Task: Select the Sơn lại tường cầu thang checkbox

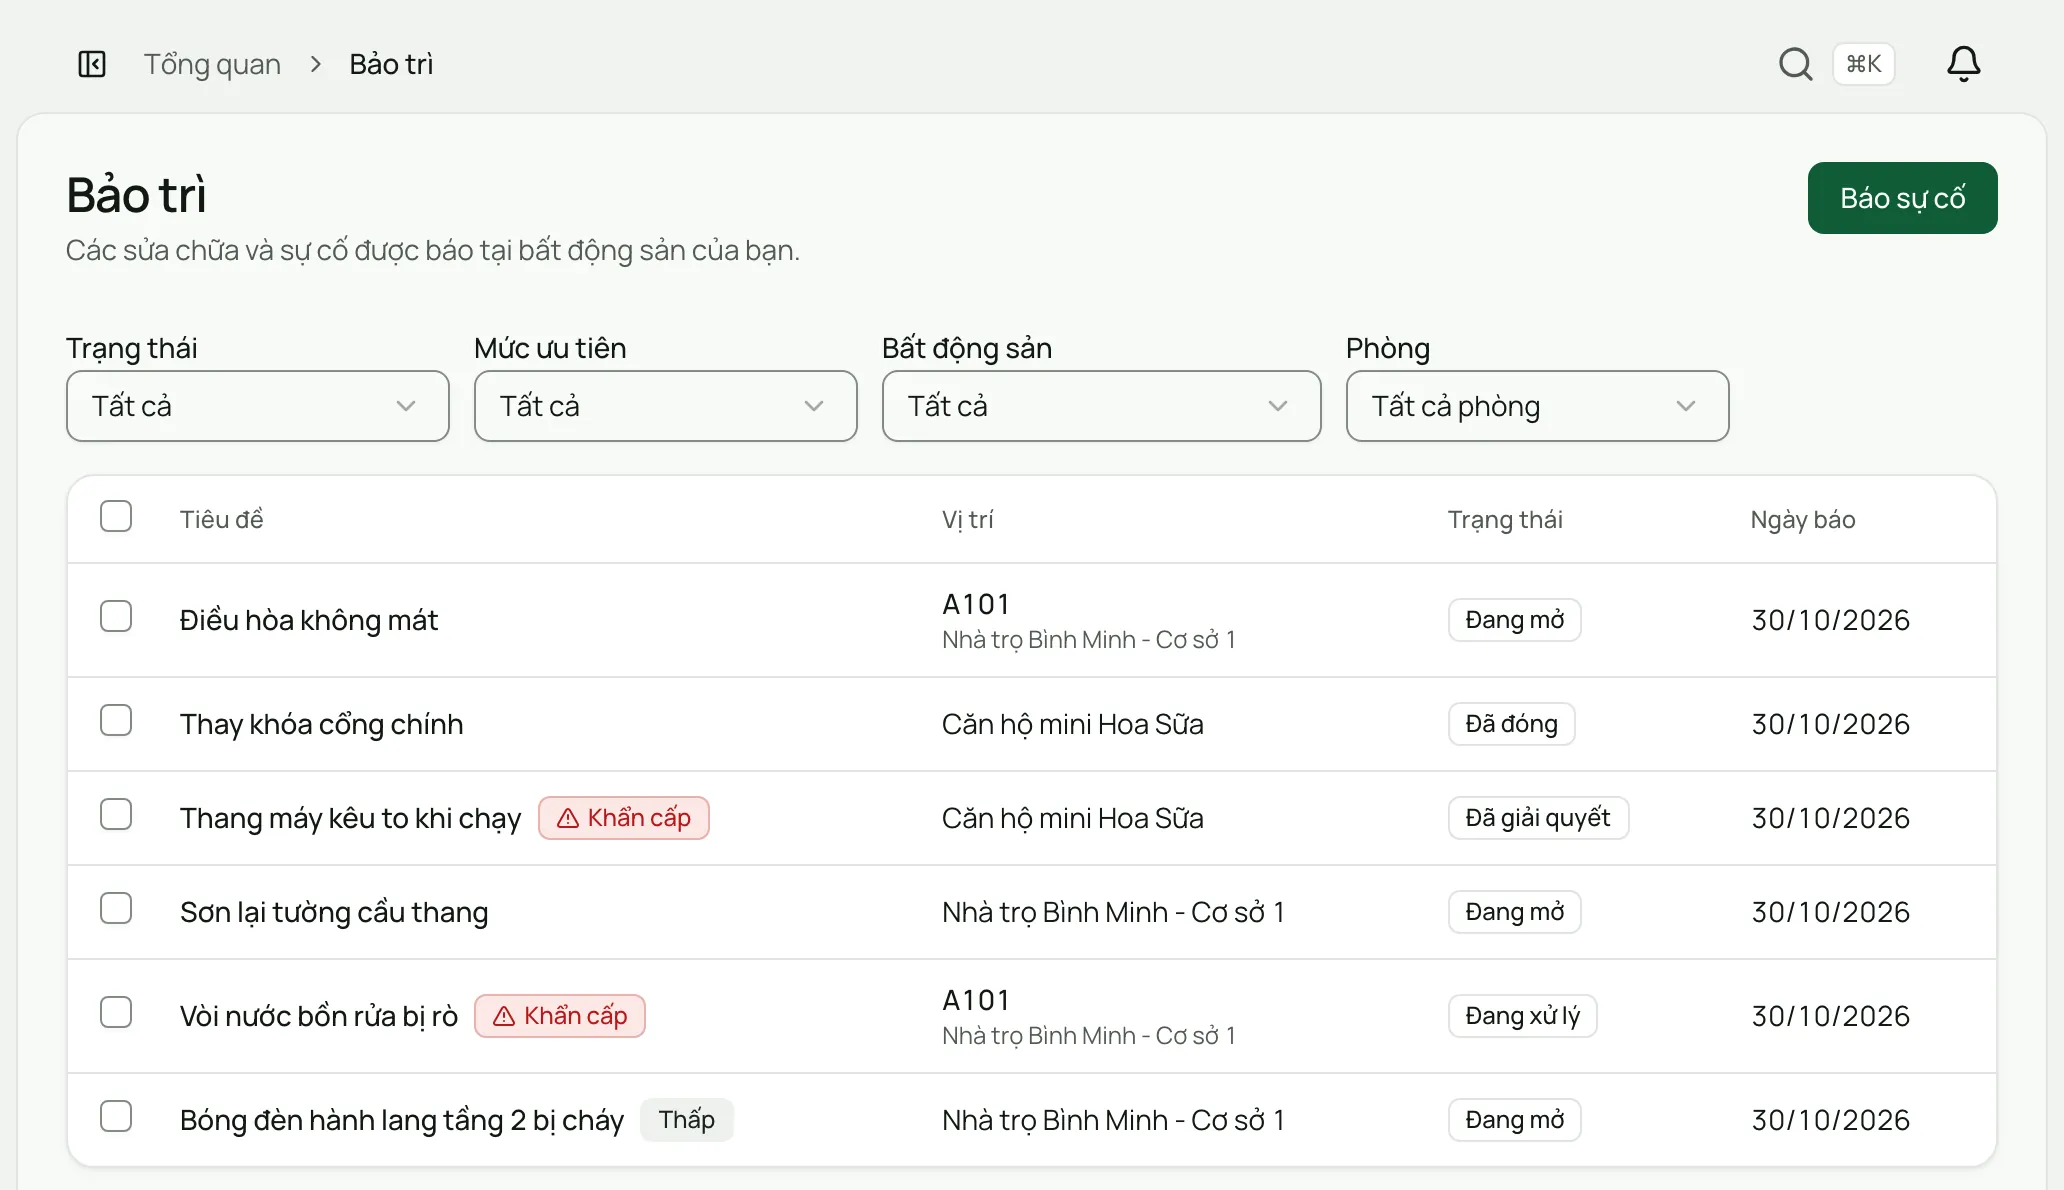Action: [116, 908]
